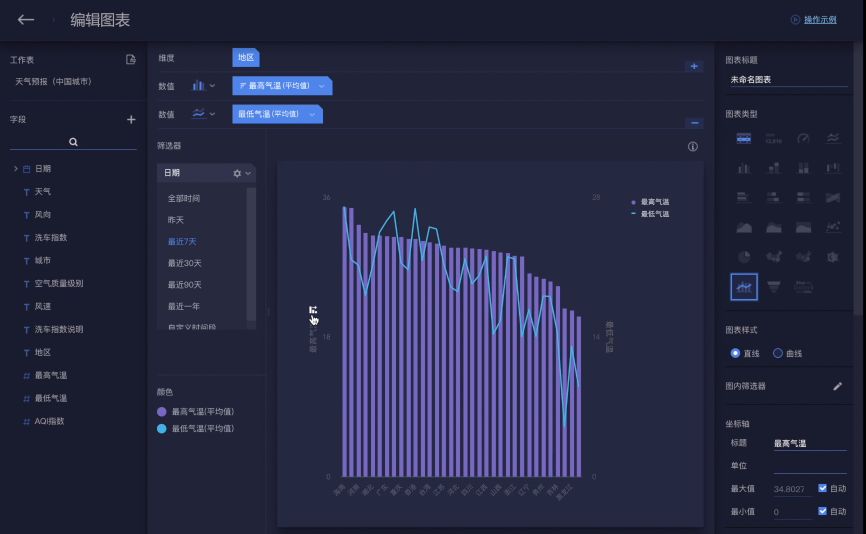Select the stacked area chart type icon
866x534 pixels.
tap(774, 227)
